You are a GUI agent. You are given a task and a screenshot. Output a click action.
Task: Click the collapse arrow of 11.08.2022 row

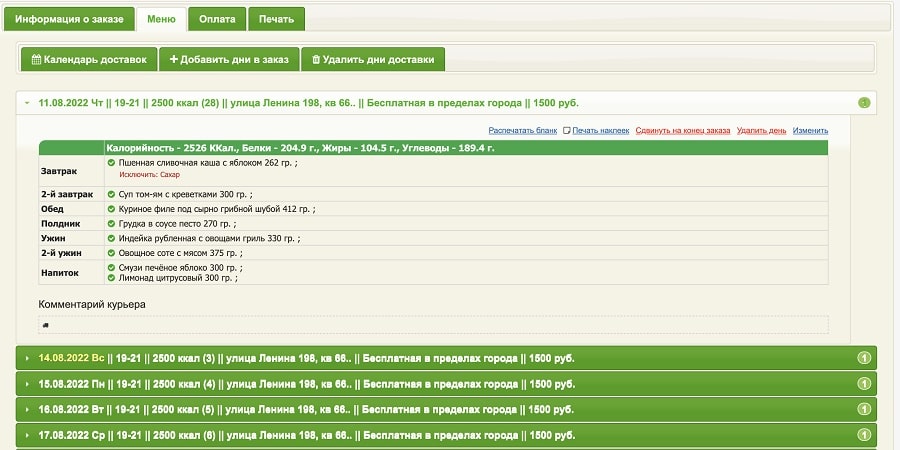pos(27,103)
